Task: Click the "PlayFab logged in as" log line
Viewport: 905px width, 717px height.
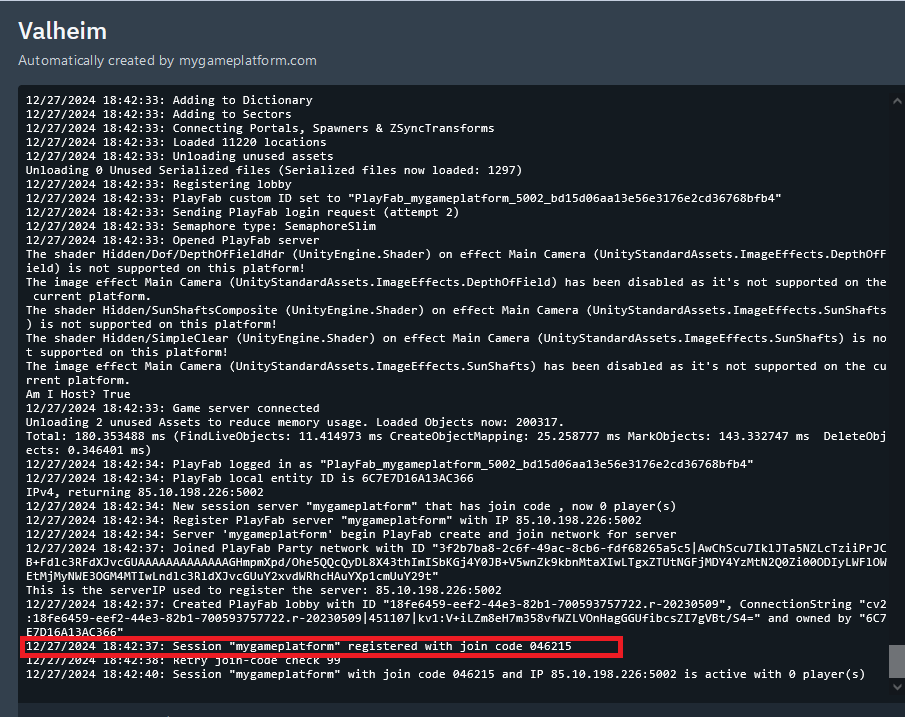Action: (390, 464)
